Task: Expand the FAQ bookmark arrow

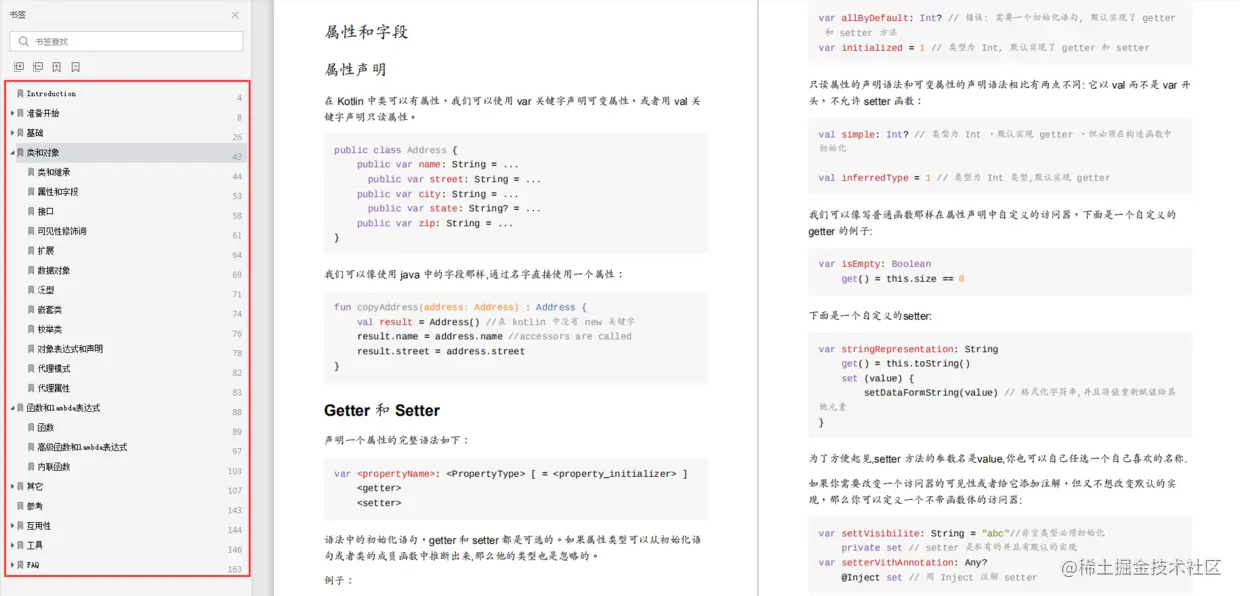Action: tap(12, 565)
